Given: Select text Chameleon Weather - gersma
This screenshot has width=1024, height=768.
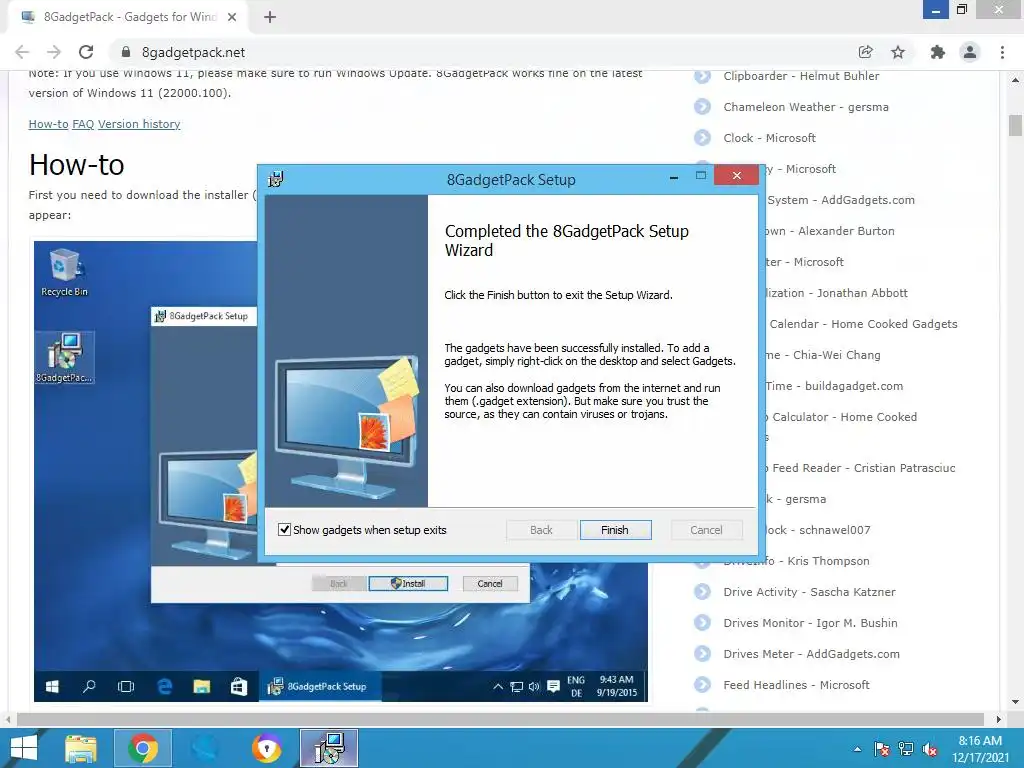Looking at the screenshot, I should 806,106.
